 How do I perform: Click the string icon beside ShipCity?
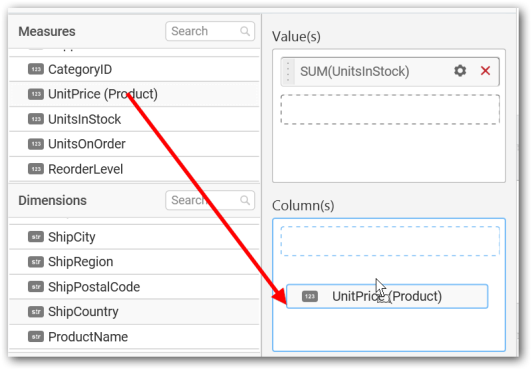[x=36, y=237]
